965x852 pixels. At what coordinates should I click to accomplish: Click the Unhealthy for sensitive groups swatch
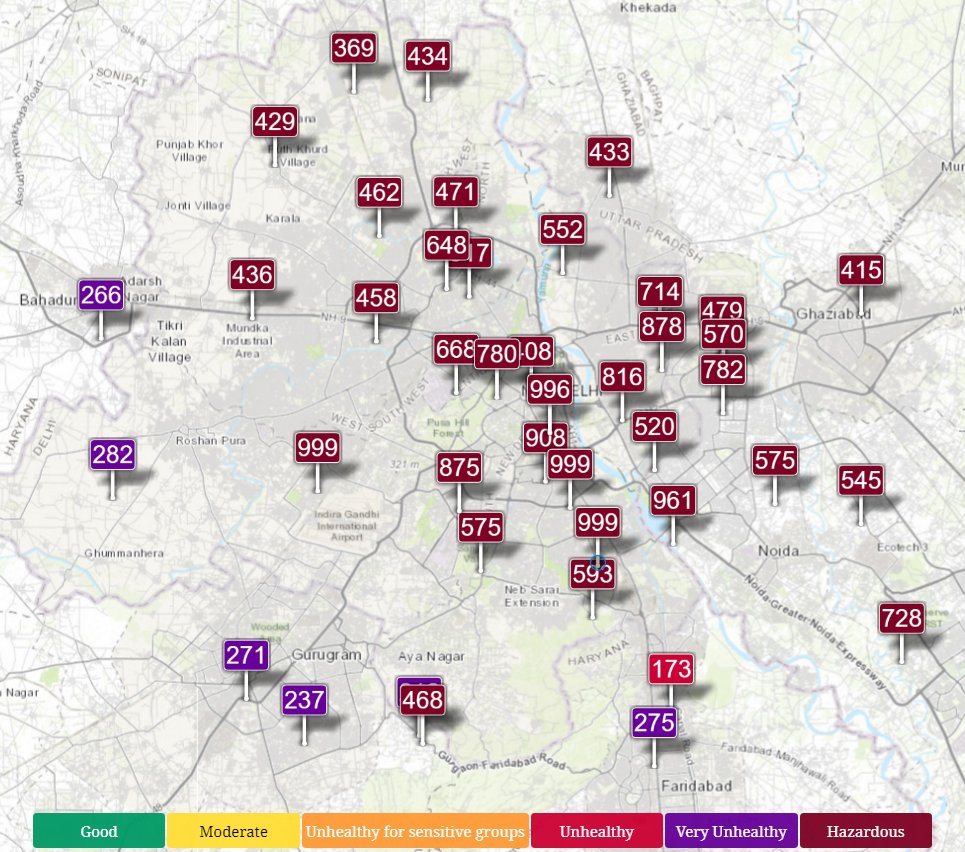[x=415, y=831]
